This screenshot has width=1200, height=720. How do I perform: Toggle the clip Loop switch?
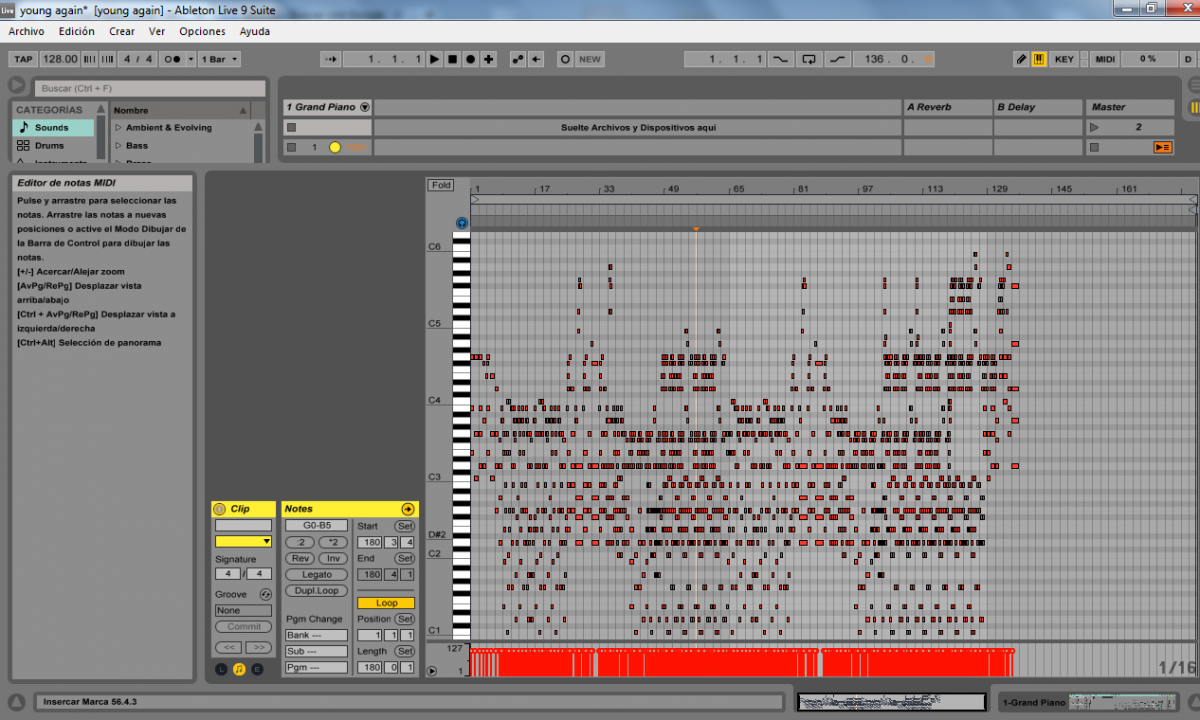click(x=386, y=603)
